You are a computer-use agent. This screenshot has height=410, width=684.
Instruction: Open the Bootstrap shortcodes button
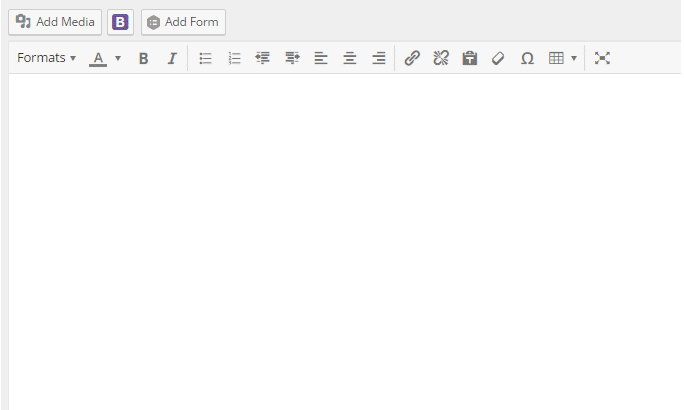pyautogui.click(x=120, y=22)
